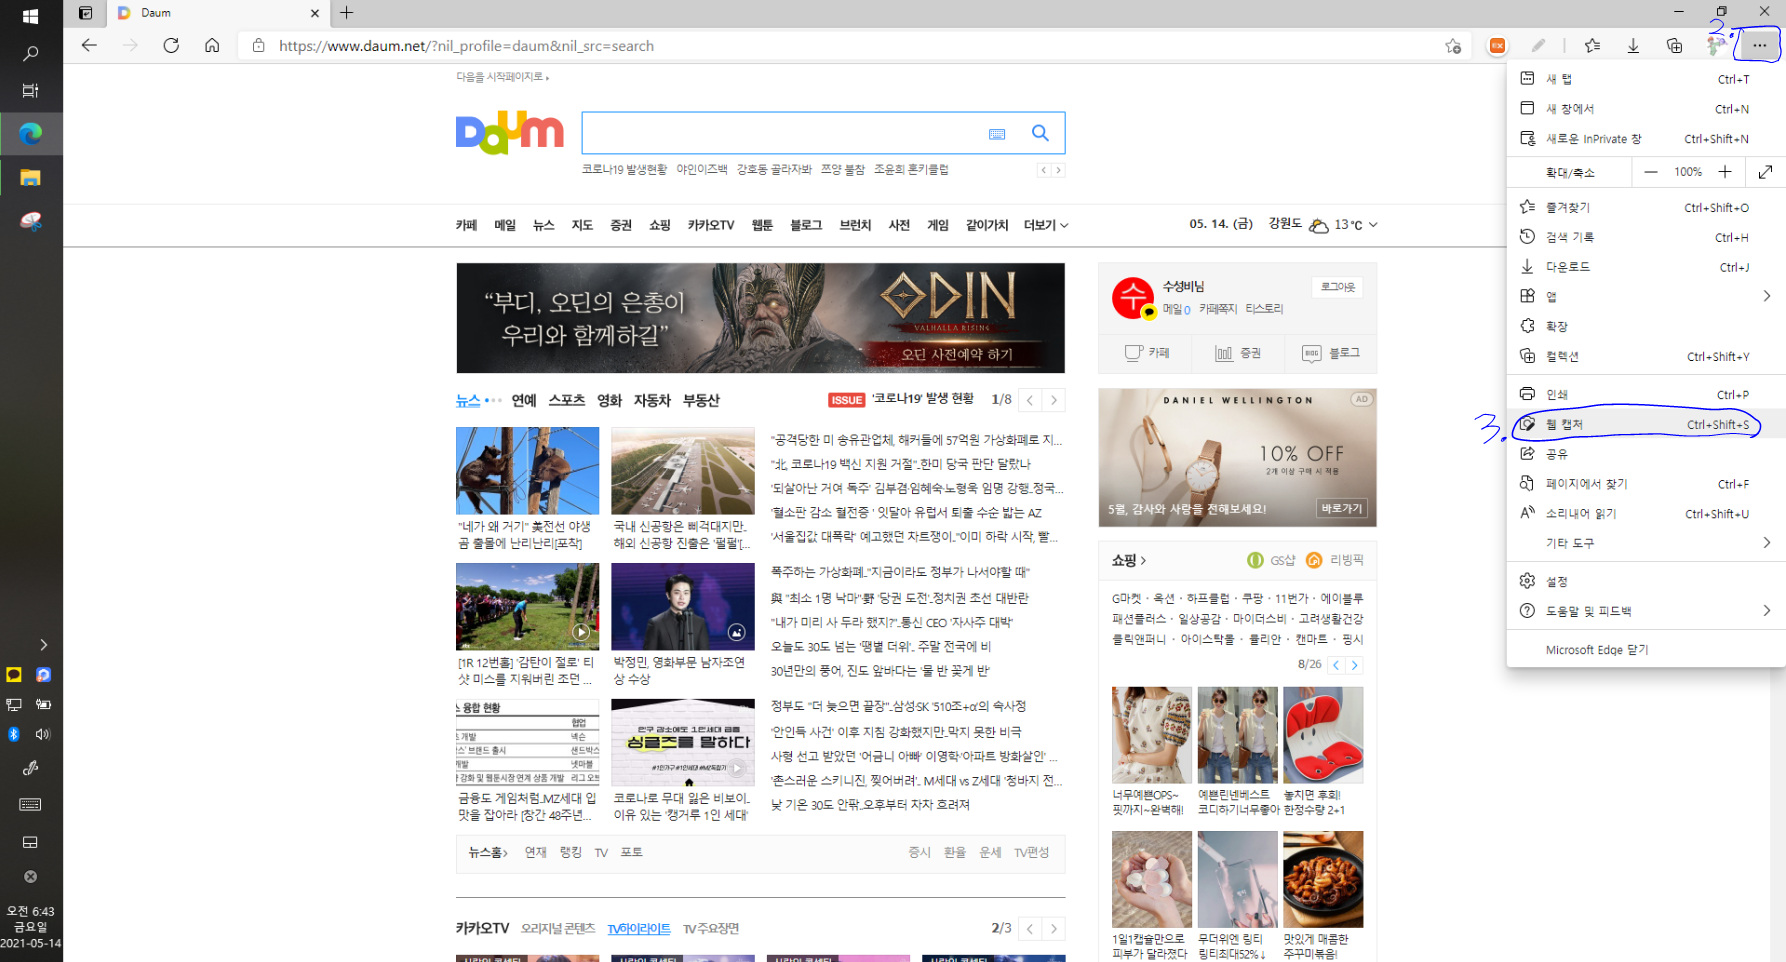Click 바로가기 on Daniel Wellington ad
1786x962 pixels.
click(x=1342, y=508)
